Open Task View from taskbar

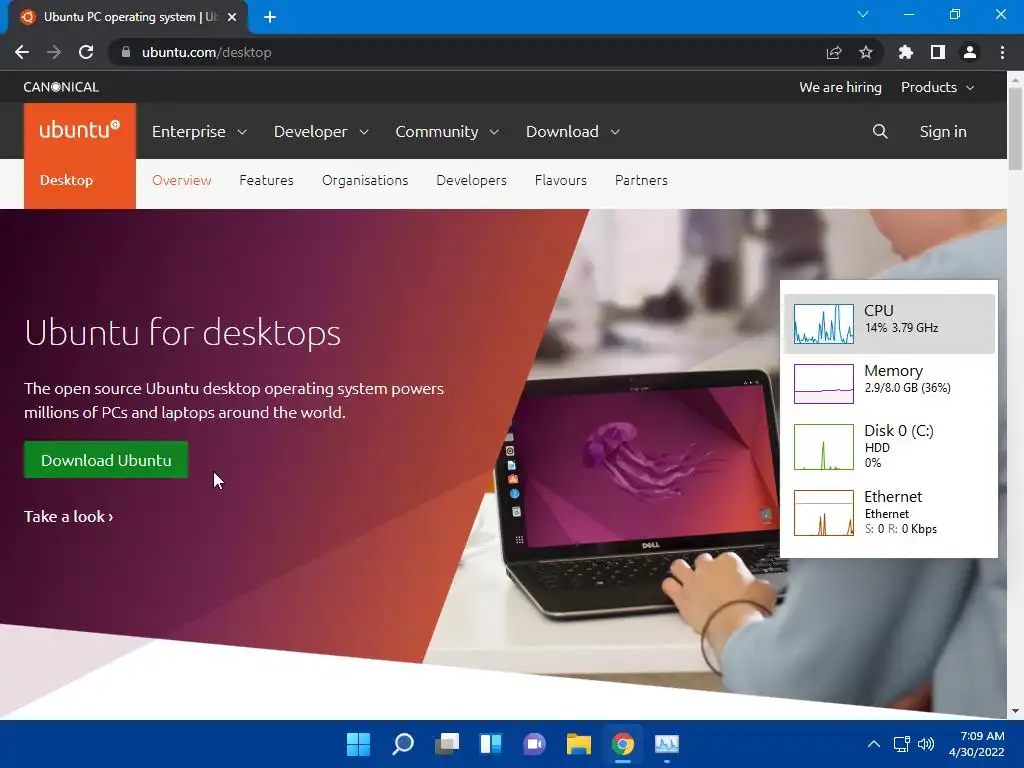tap(447, 744)
